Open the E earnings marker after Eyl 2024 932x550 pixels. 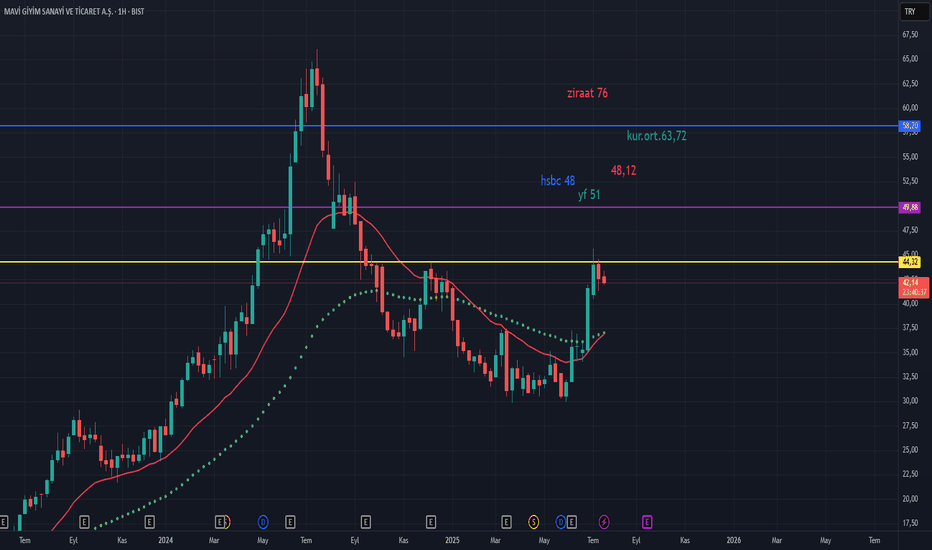(366, 522)
